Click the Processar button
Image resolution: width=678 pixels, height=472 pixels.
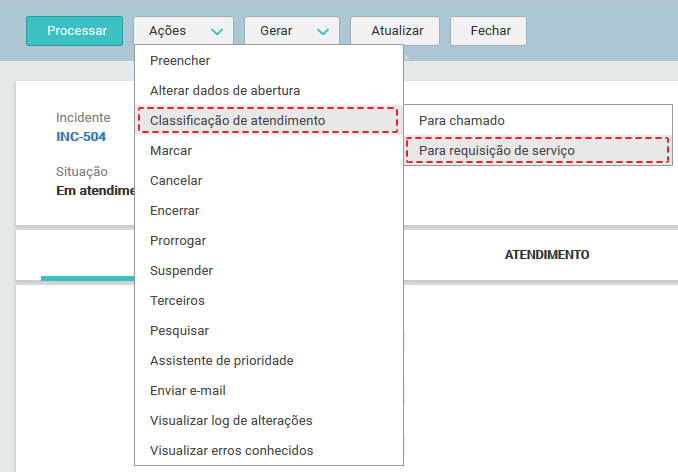point(74,31)
